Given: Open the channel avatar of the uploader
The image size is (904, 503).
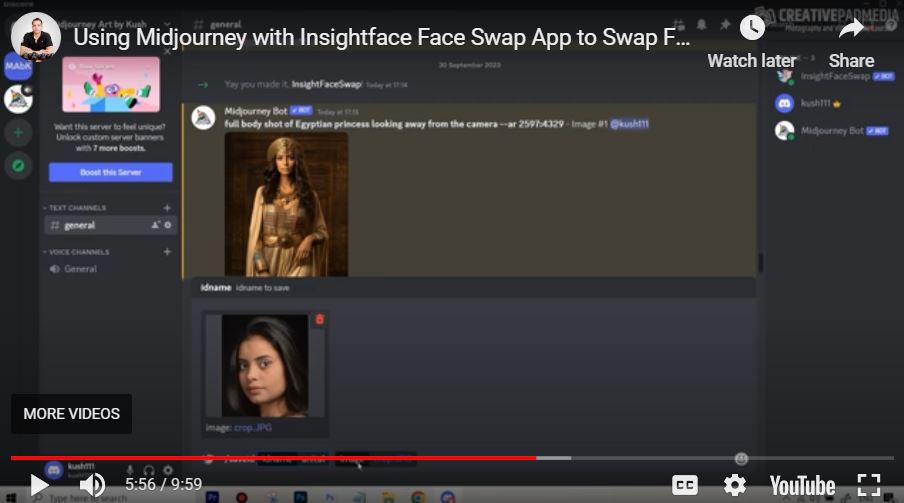Looking at the screenshot, I should coord(36,37).
